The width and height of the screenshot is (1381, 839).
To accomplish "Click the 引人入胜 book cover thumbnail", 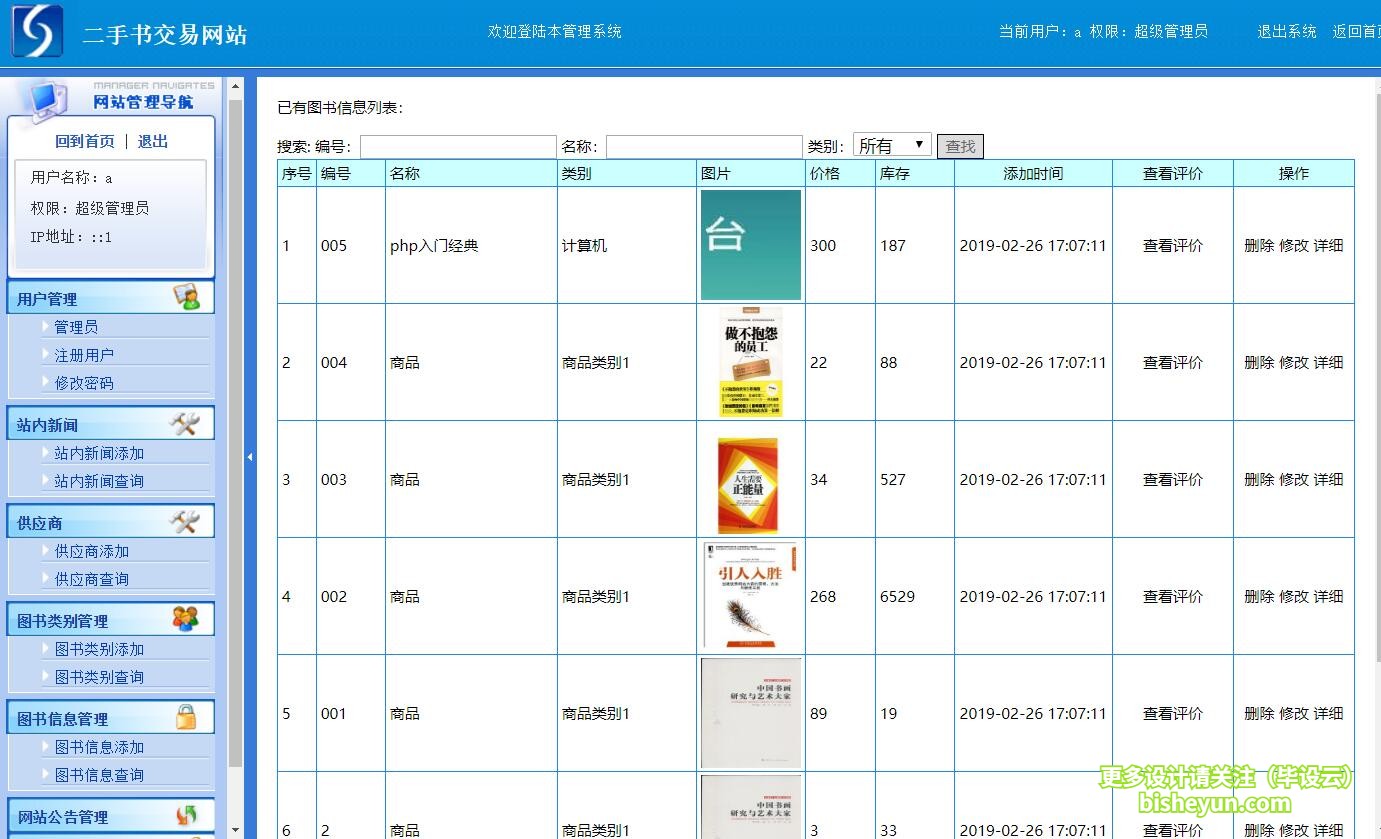I will (x=750, y=596).
